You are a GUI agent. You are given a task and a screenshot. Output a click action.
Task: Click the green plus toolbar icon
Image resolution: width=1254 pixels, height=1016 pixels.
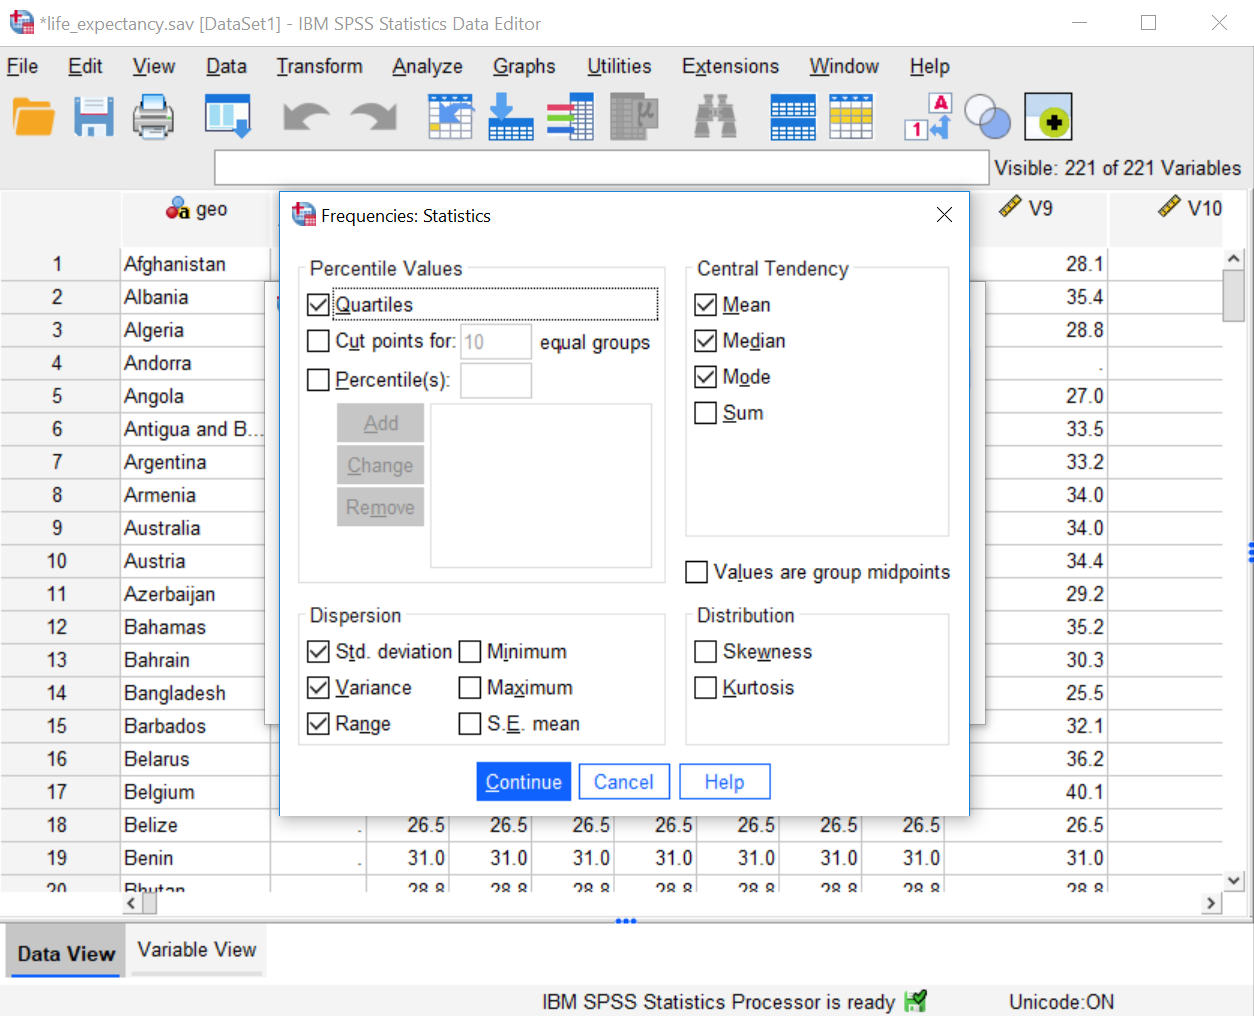[1048, 117]
